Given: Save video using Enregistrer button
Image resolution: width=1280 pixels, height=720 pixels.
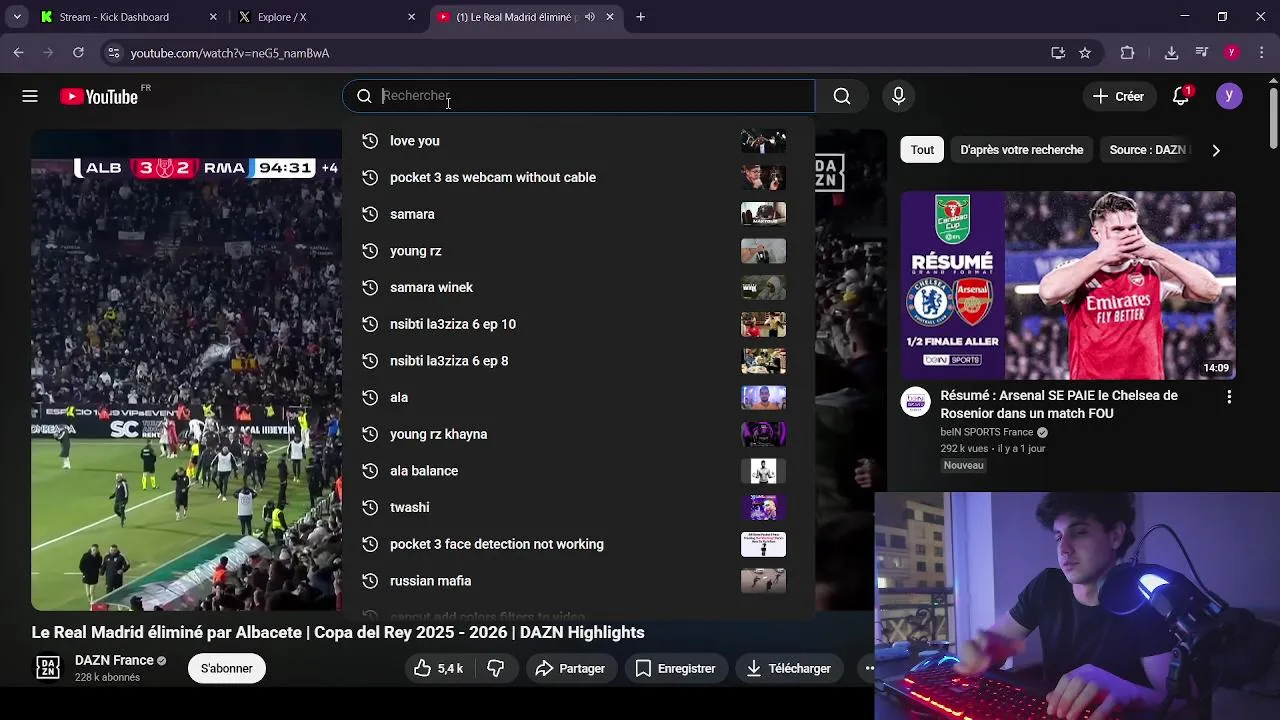Looking at the screenshot, I should [x=675, y=668].
